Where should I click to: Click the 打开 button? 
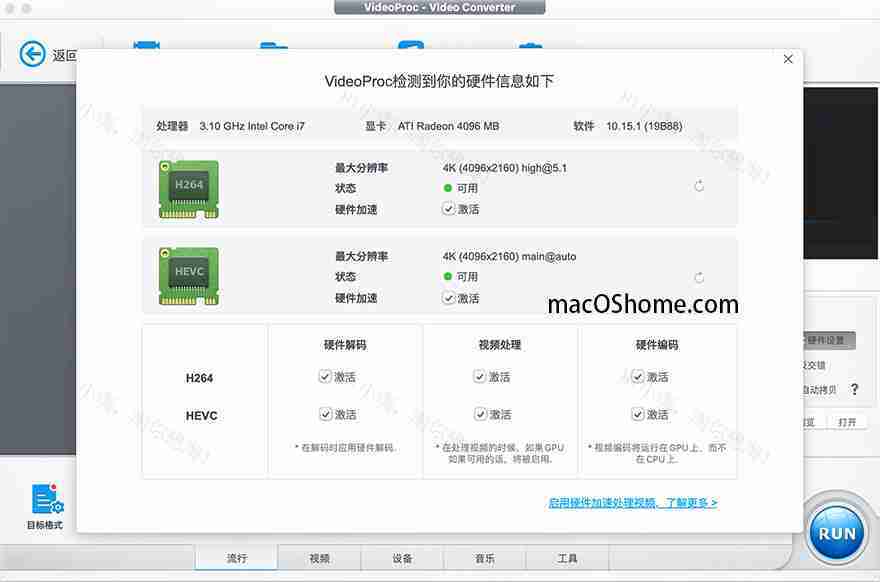pyautogui.click(x=848, y=421)
